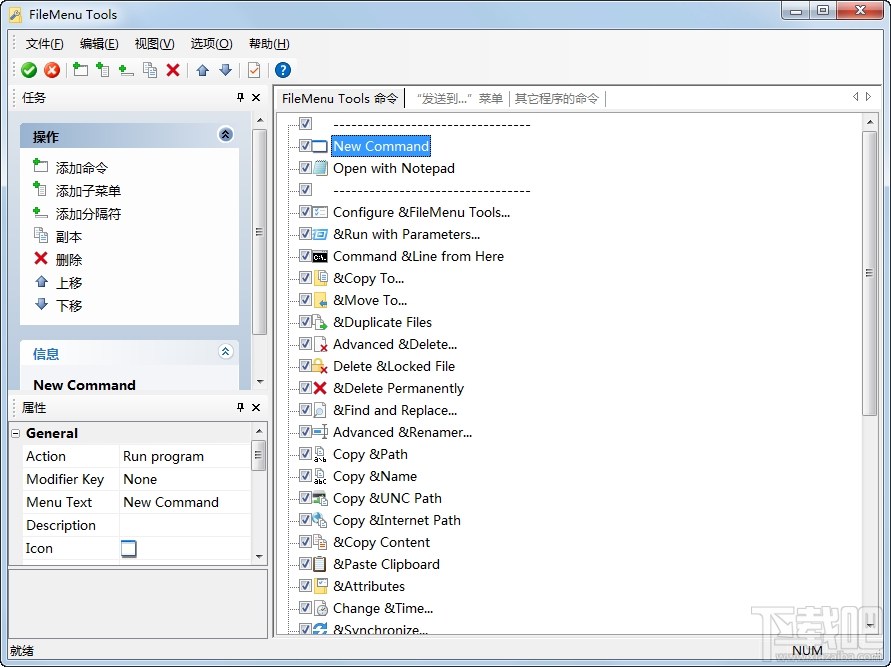Image resolution: width=891 pixels, height=667 pixels.
Task: Click the Icon property value thumbnail
Action: (129, 548)
